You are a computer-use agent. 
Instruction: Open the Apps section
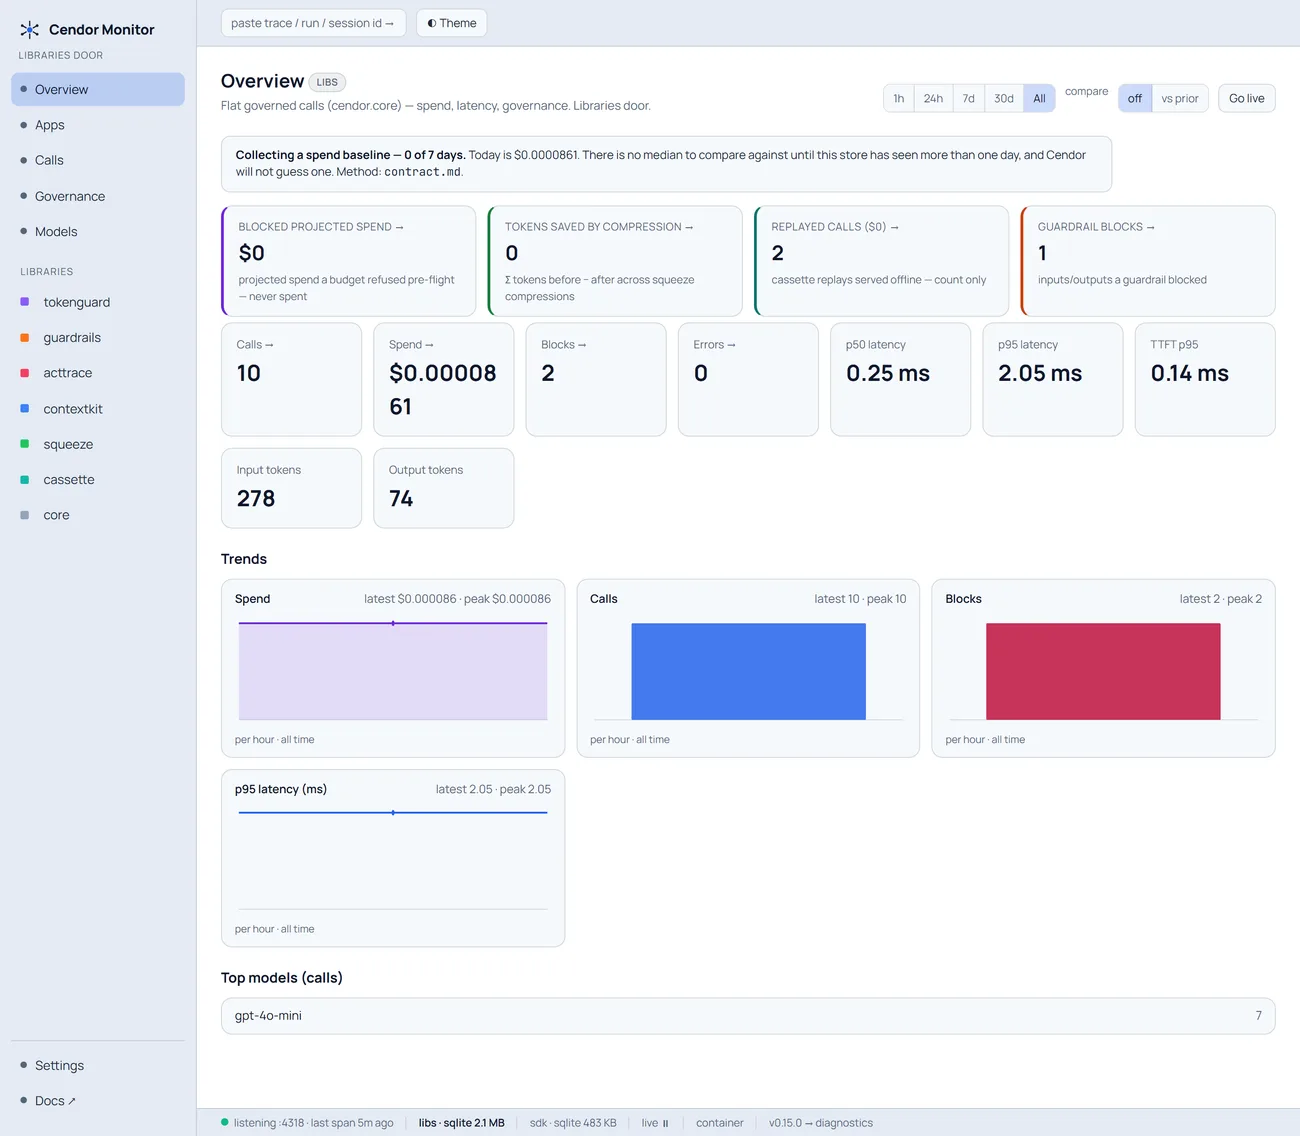[x=98, y=125]
